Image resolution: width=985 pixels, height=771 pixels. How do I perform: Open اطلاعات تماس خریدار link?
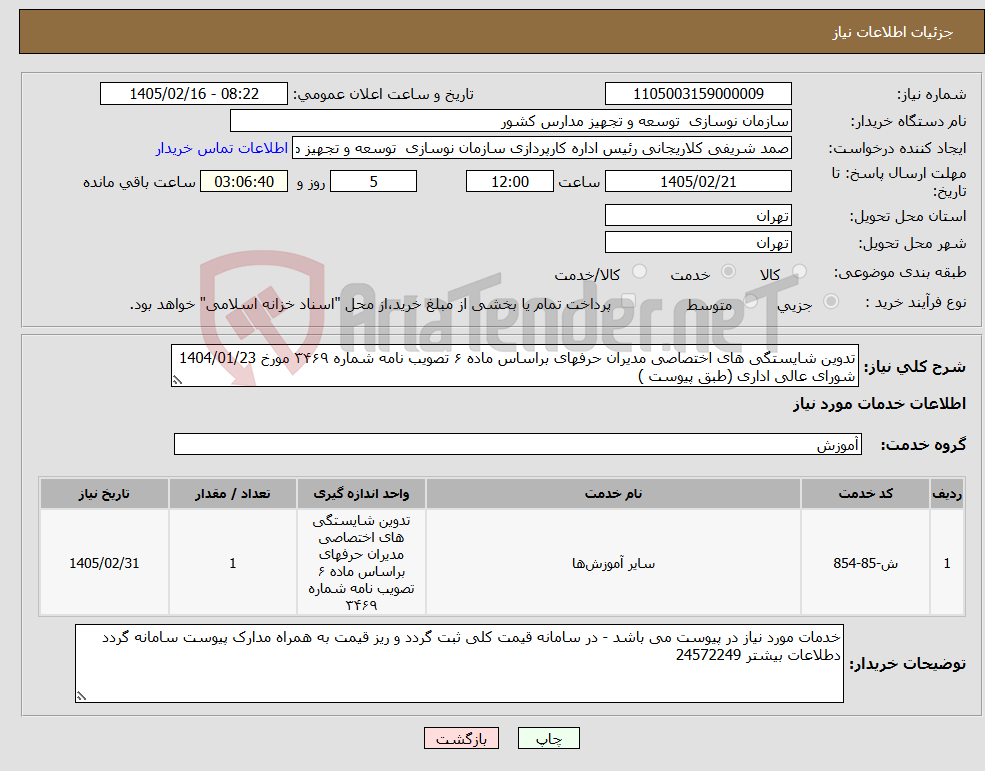tap(222, 148)
